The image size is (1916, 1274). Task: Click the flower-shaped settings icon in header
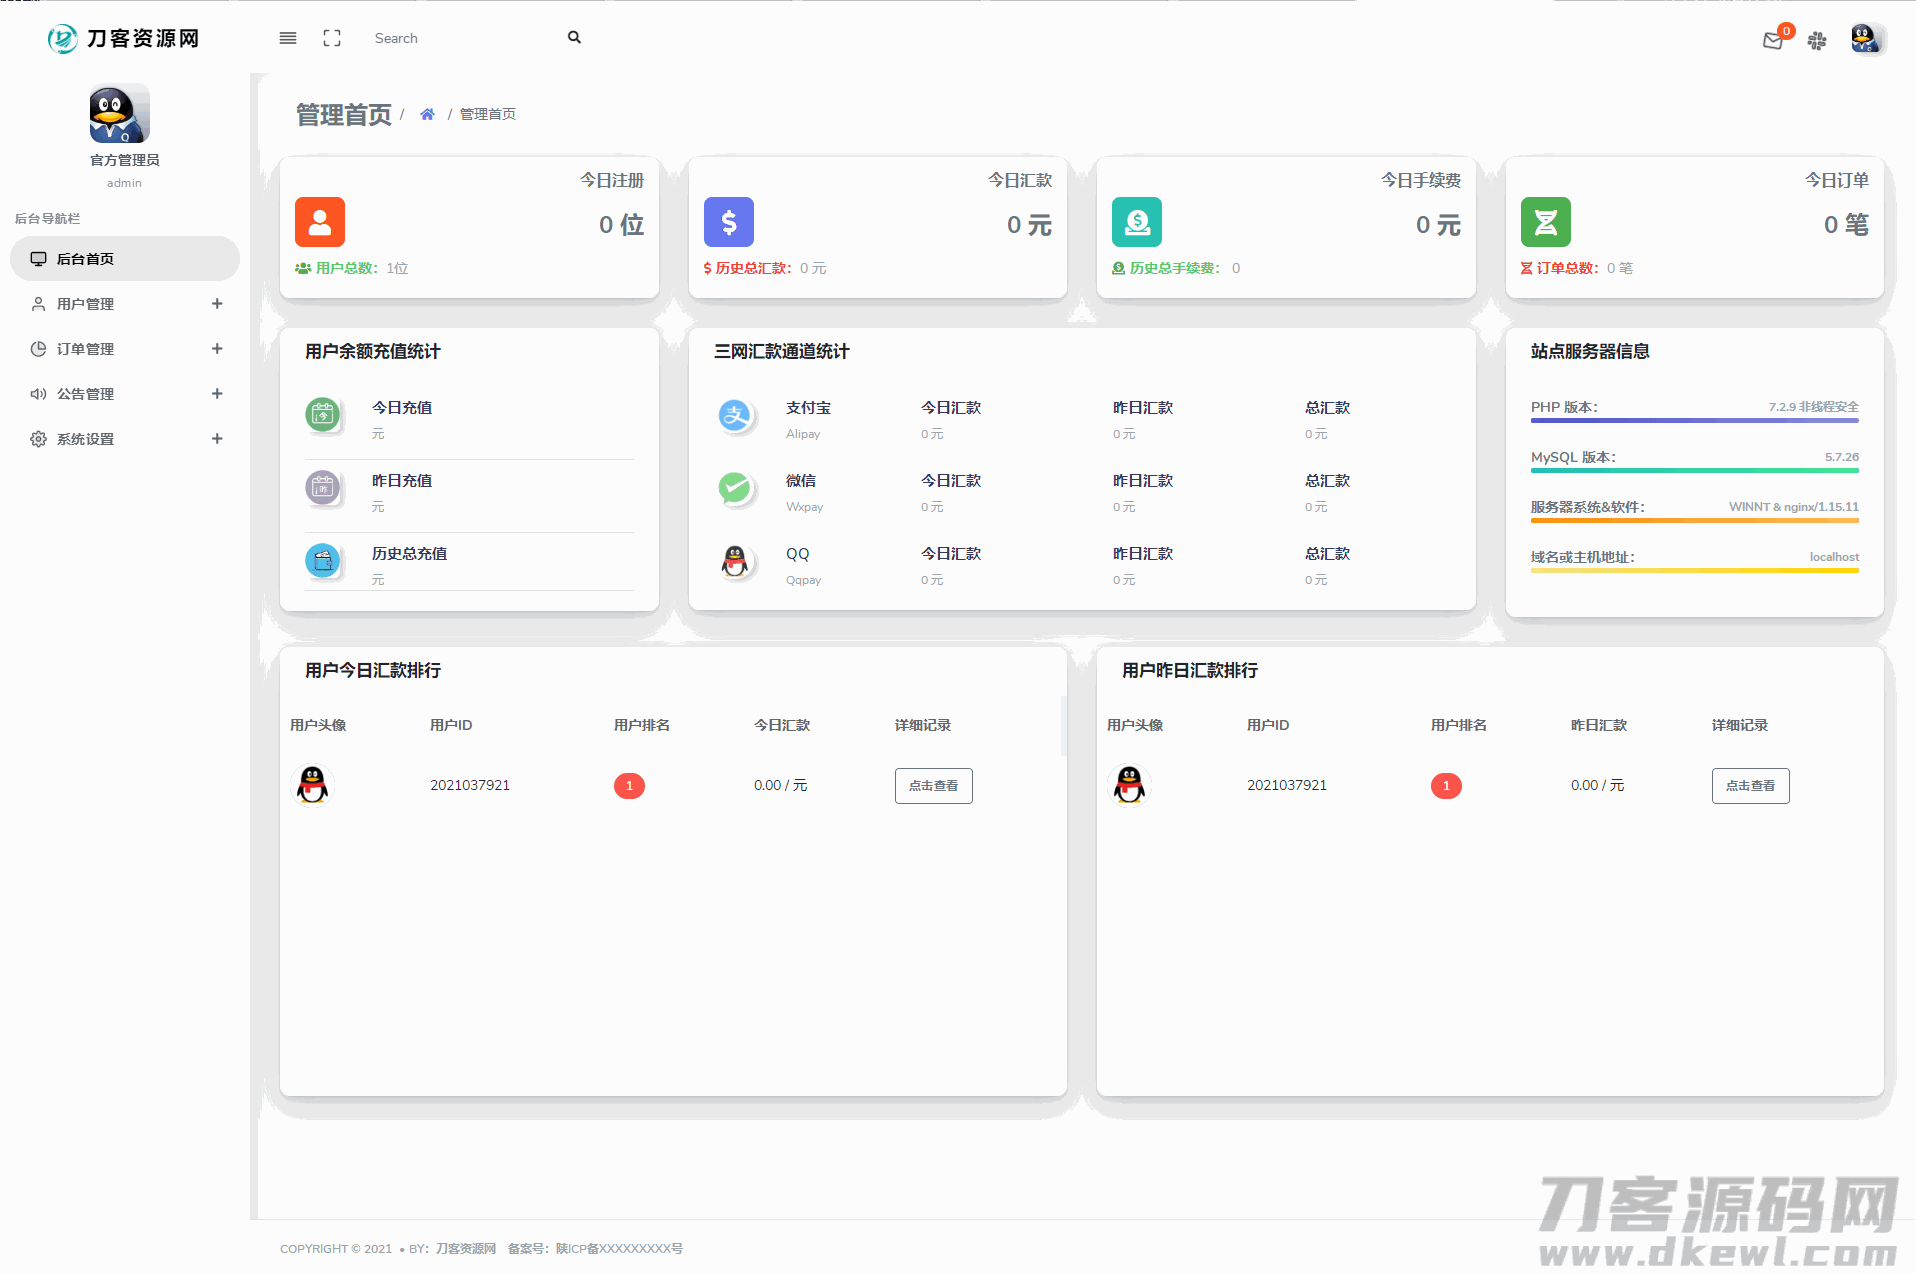pos(1817,41)
